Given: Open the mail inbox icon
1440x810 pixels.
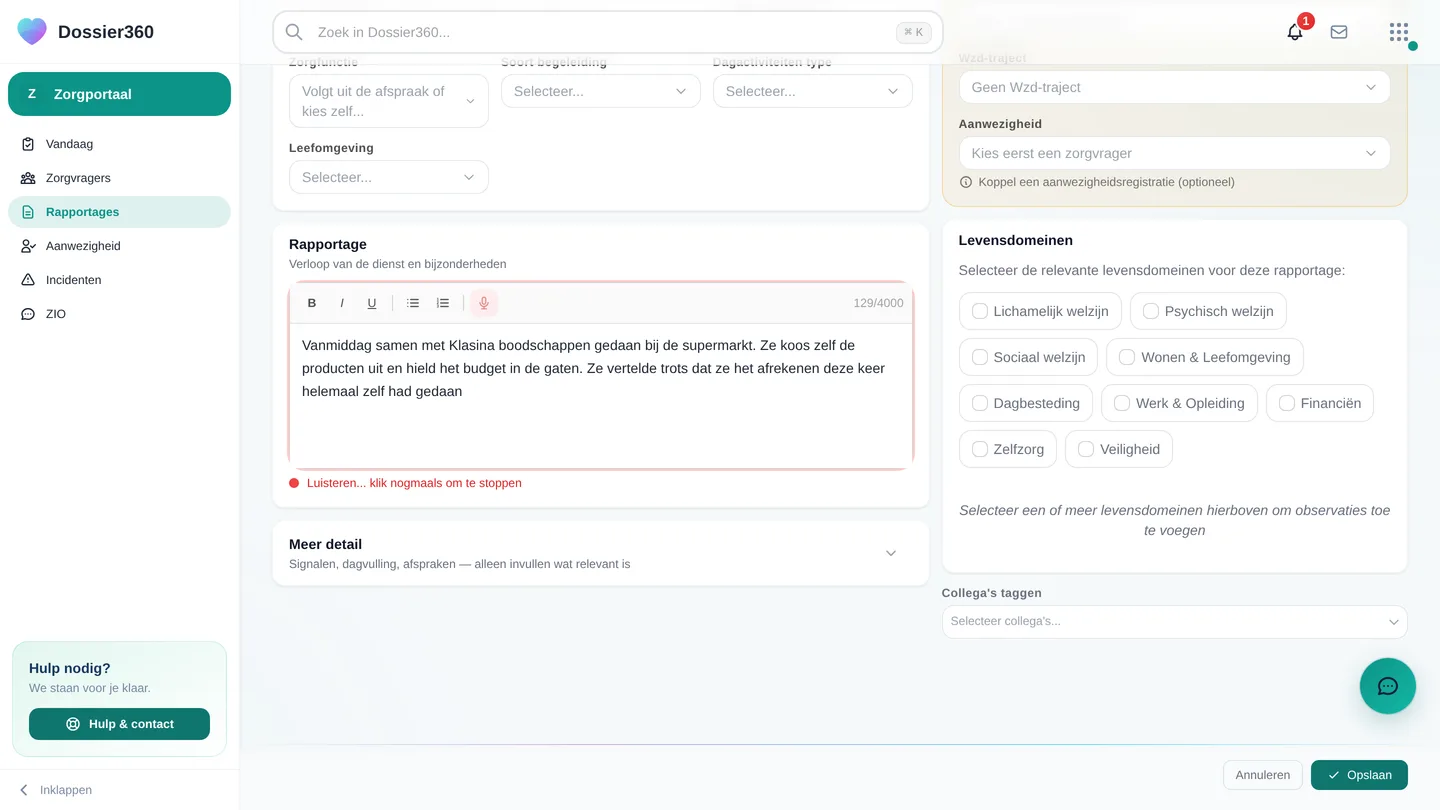Looking at the screenshot, I should [x=1339, y=32].
